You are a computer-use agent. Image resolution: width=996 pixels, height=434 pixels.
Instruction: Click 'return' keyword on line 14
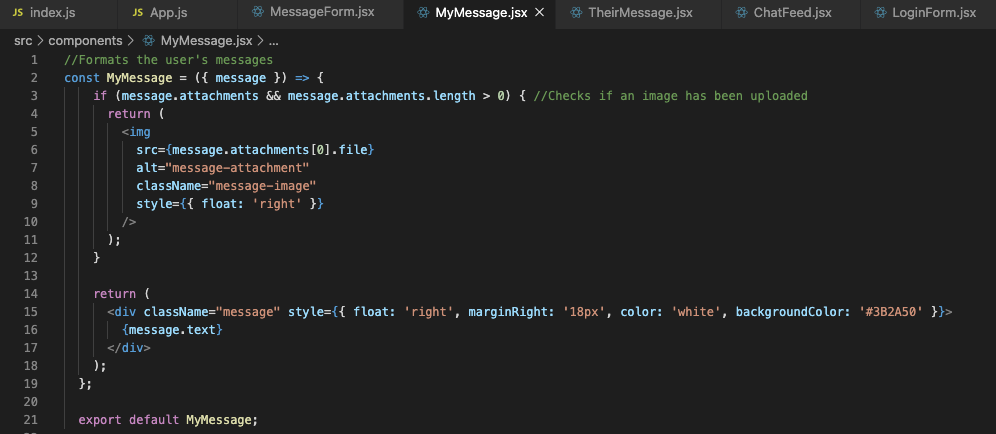point(114,294)
